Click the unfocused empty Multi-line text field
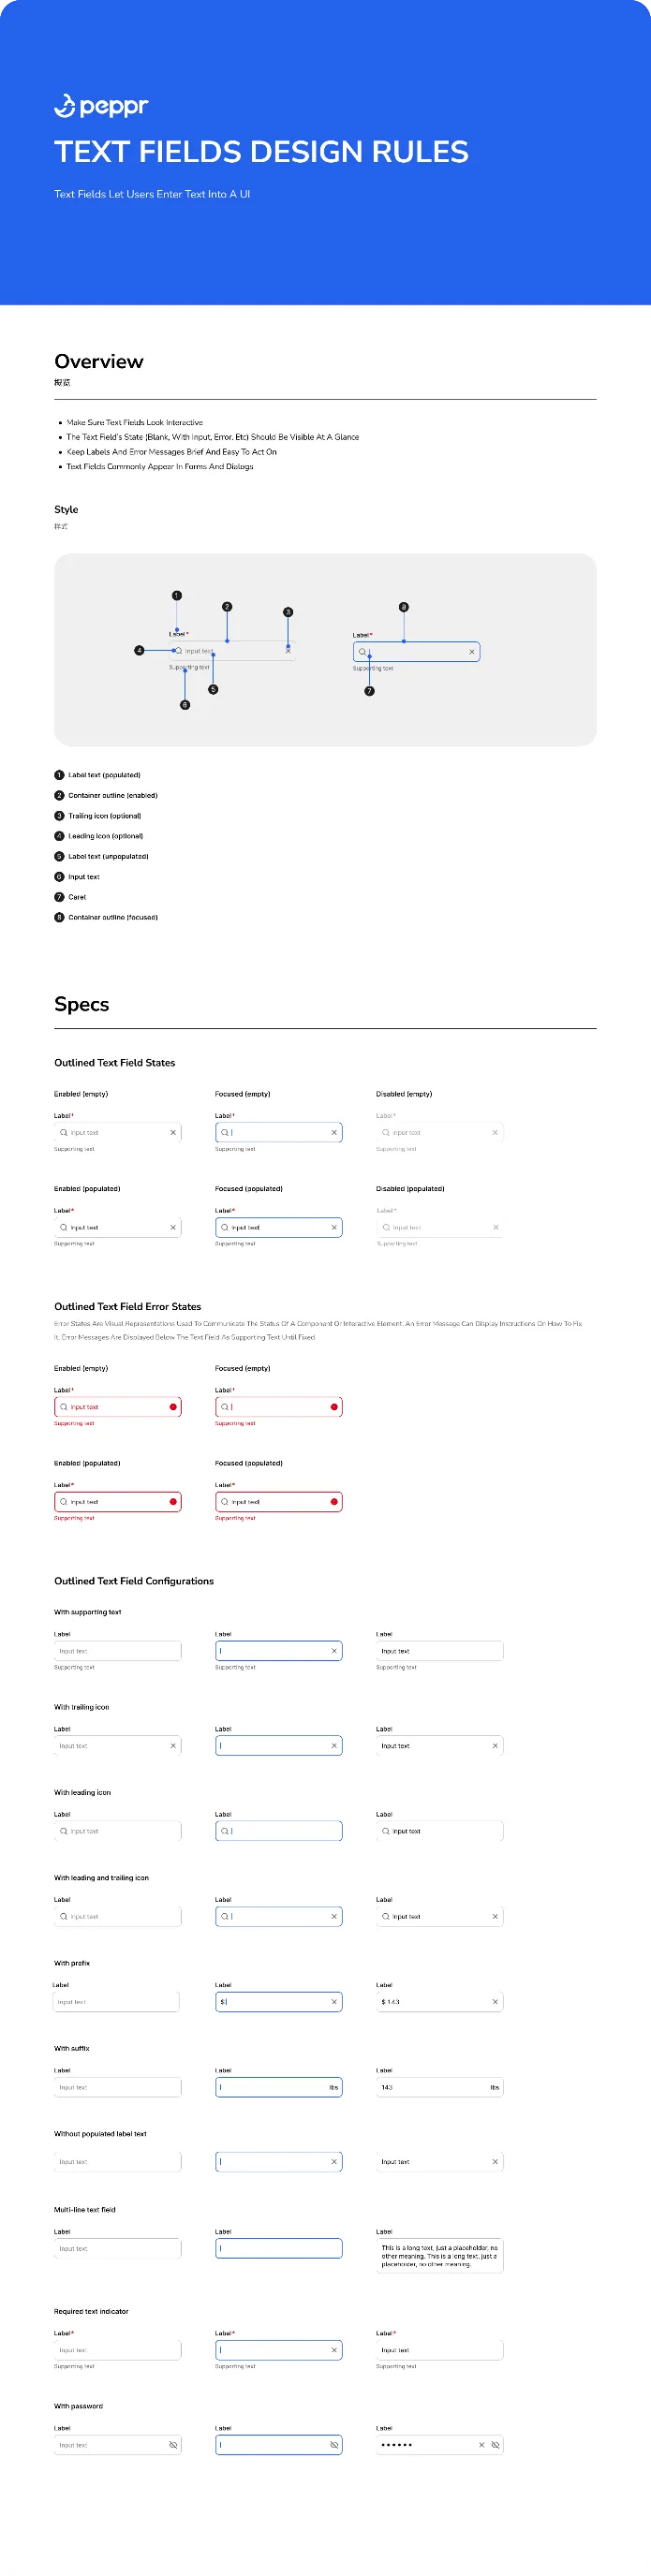 (117, 2248)
